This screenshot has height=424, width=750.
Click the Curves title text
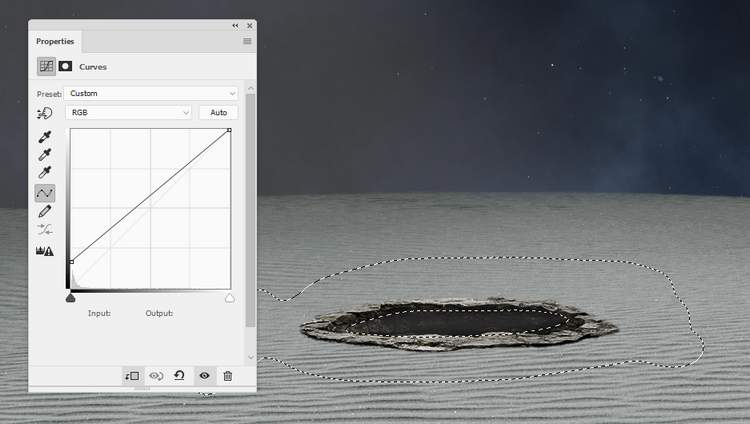tap(93, 67)
